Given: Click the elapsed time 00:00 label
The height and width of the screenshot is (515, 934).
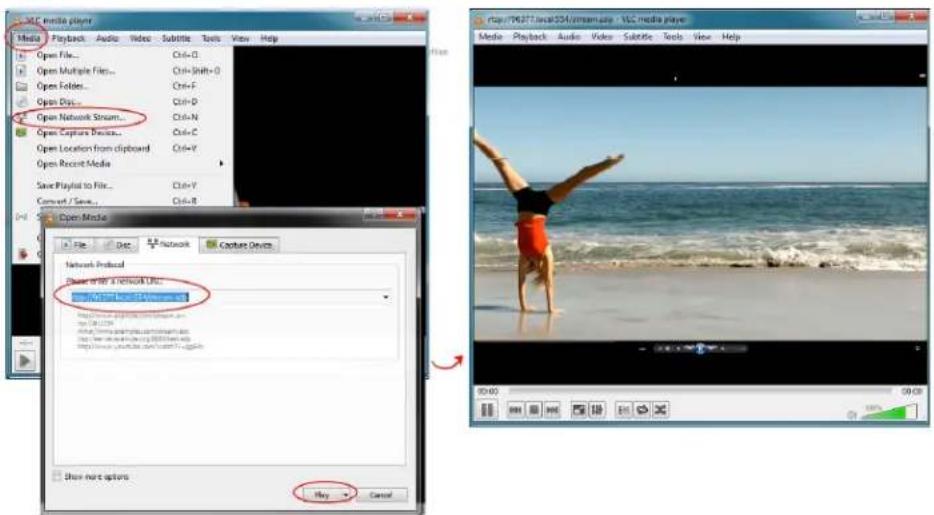Looking at the screenshot, I should (488, 391).
